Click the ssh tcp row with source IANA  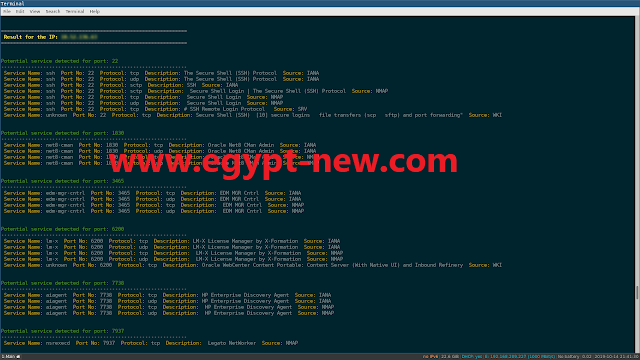coord(161,73)
